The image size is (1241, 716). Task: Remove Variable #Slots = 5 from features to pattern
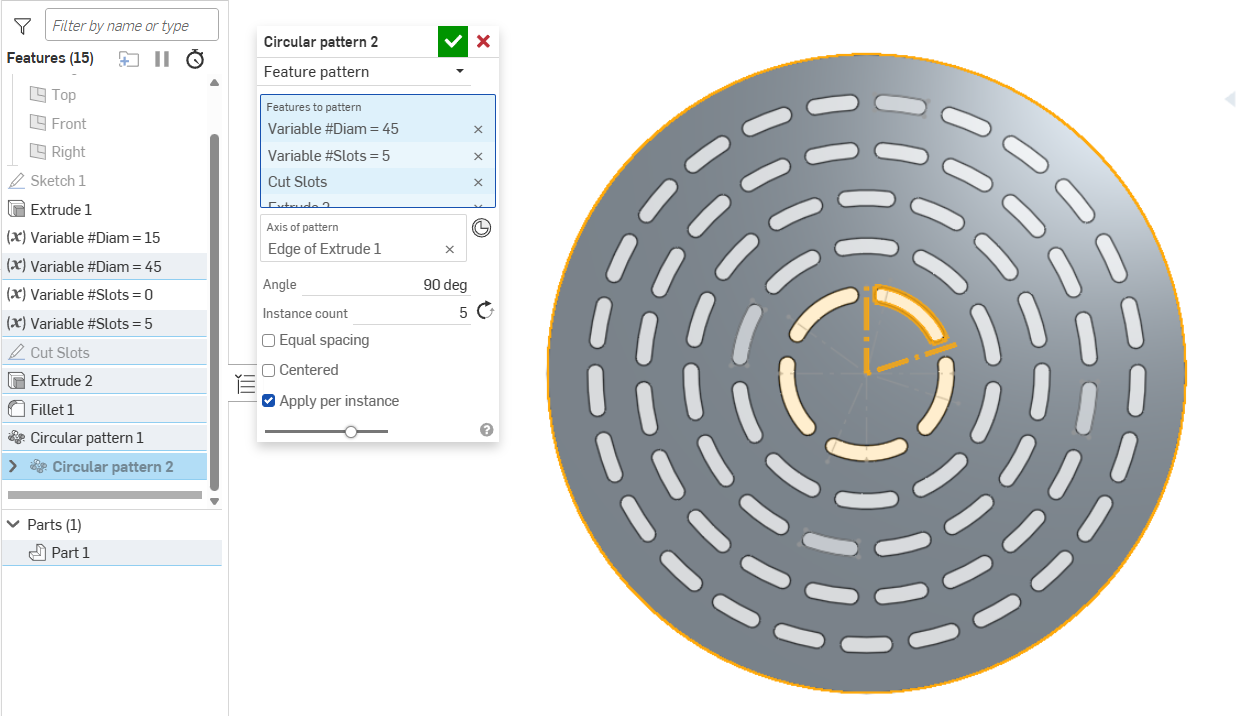[478, 156]
